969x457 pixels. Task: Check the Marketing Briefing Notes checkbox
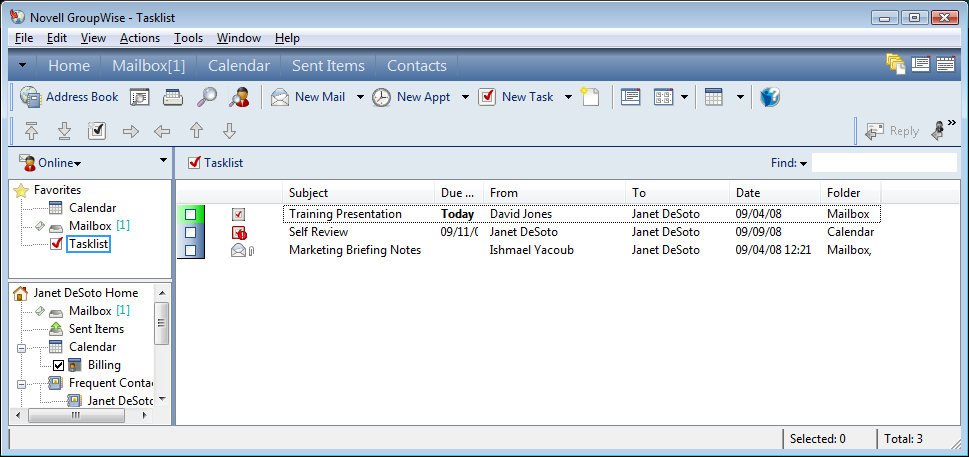coord(191,250)
